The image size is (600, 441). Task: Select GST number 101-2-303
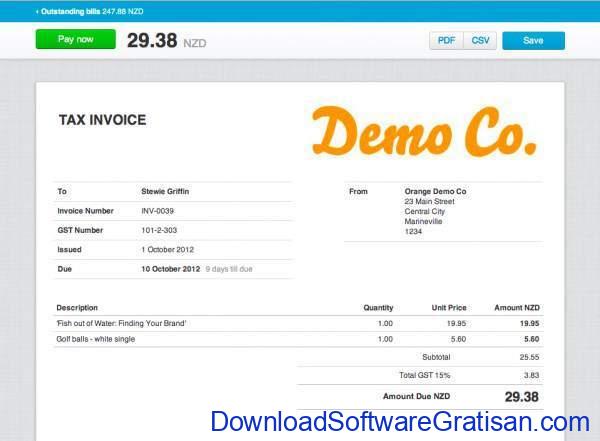159,230
